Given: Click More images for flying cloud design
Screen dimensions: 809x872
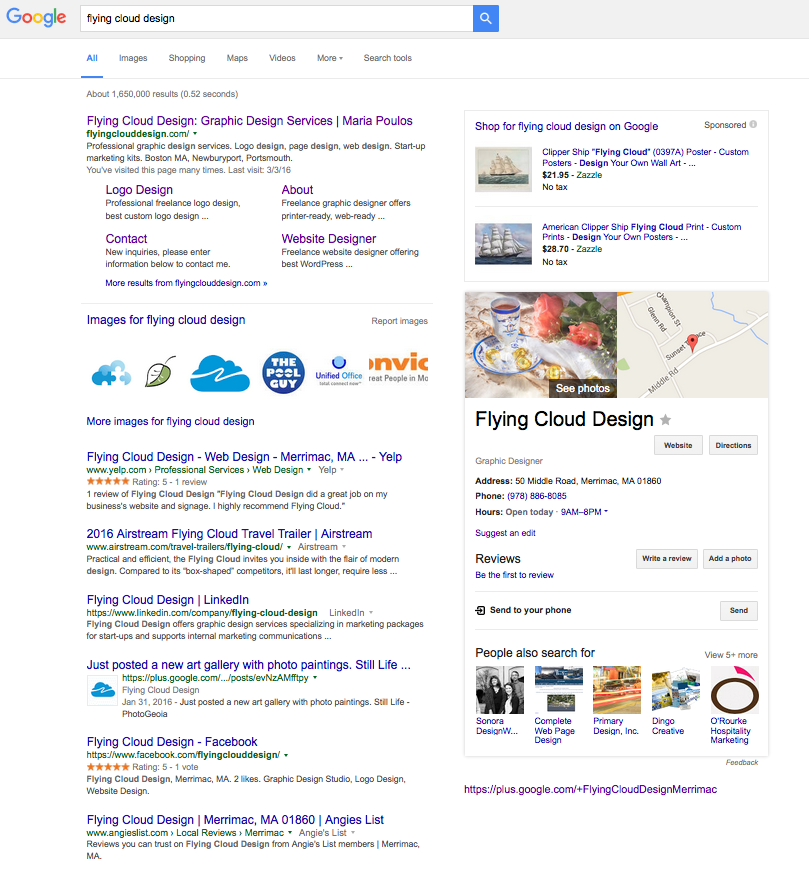Looking at the screenshot, I should point(170,422).
